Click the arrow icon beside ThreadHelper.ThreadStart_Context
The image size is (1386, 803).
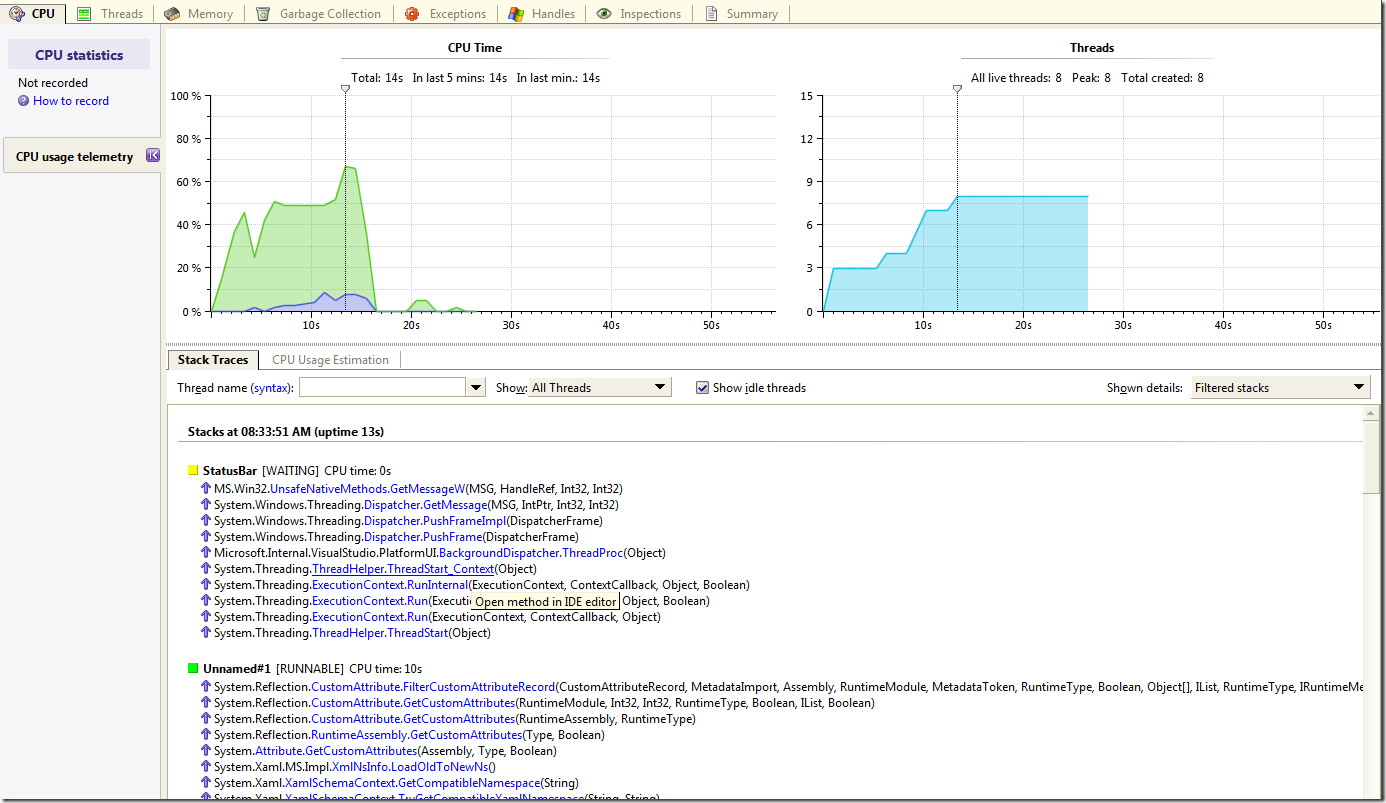206,569
